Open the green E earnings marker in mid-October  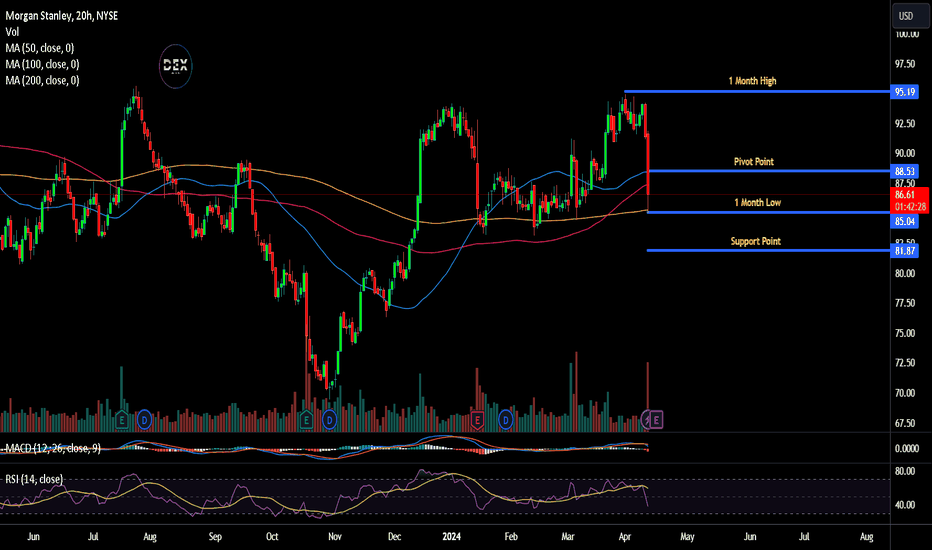click(x=306, y=420)
